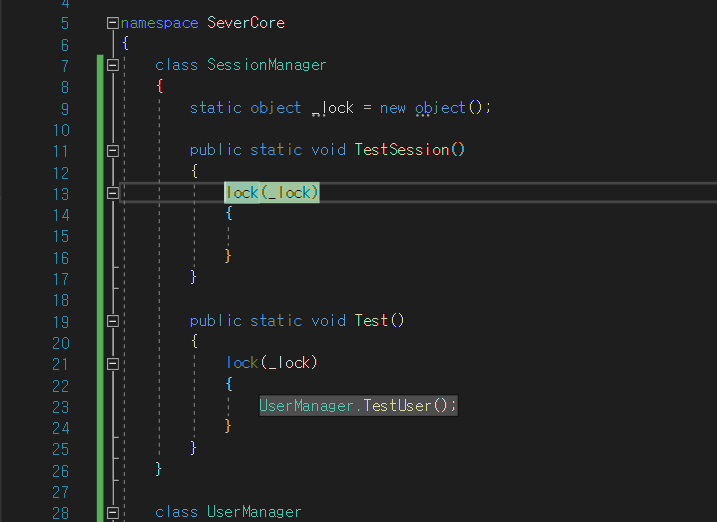Click the SessionManager class name
This screenshot has width=717, height=522.
pos(267,65)
